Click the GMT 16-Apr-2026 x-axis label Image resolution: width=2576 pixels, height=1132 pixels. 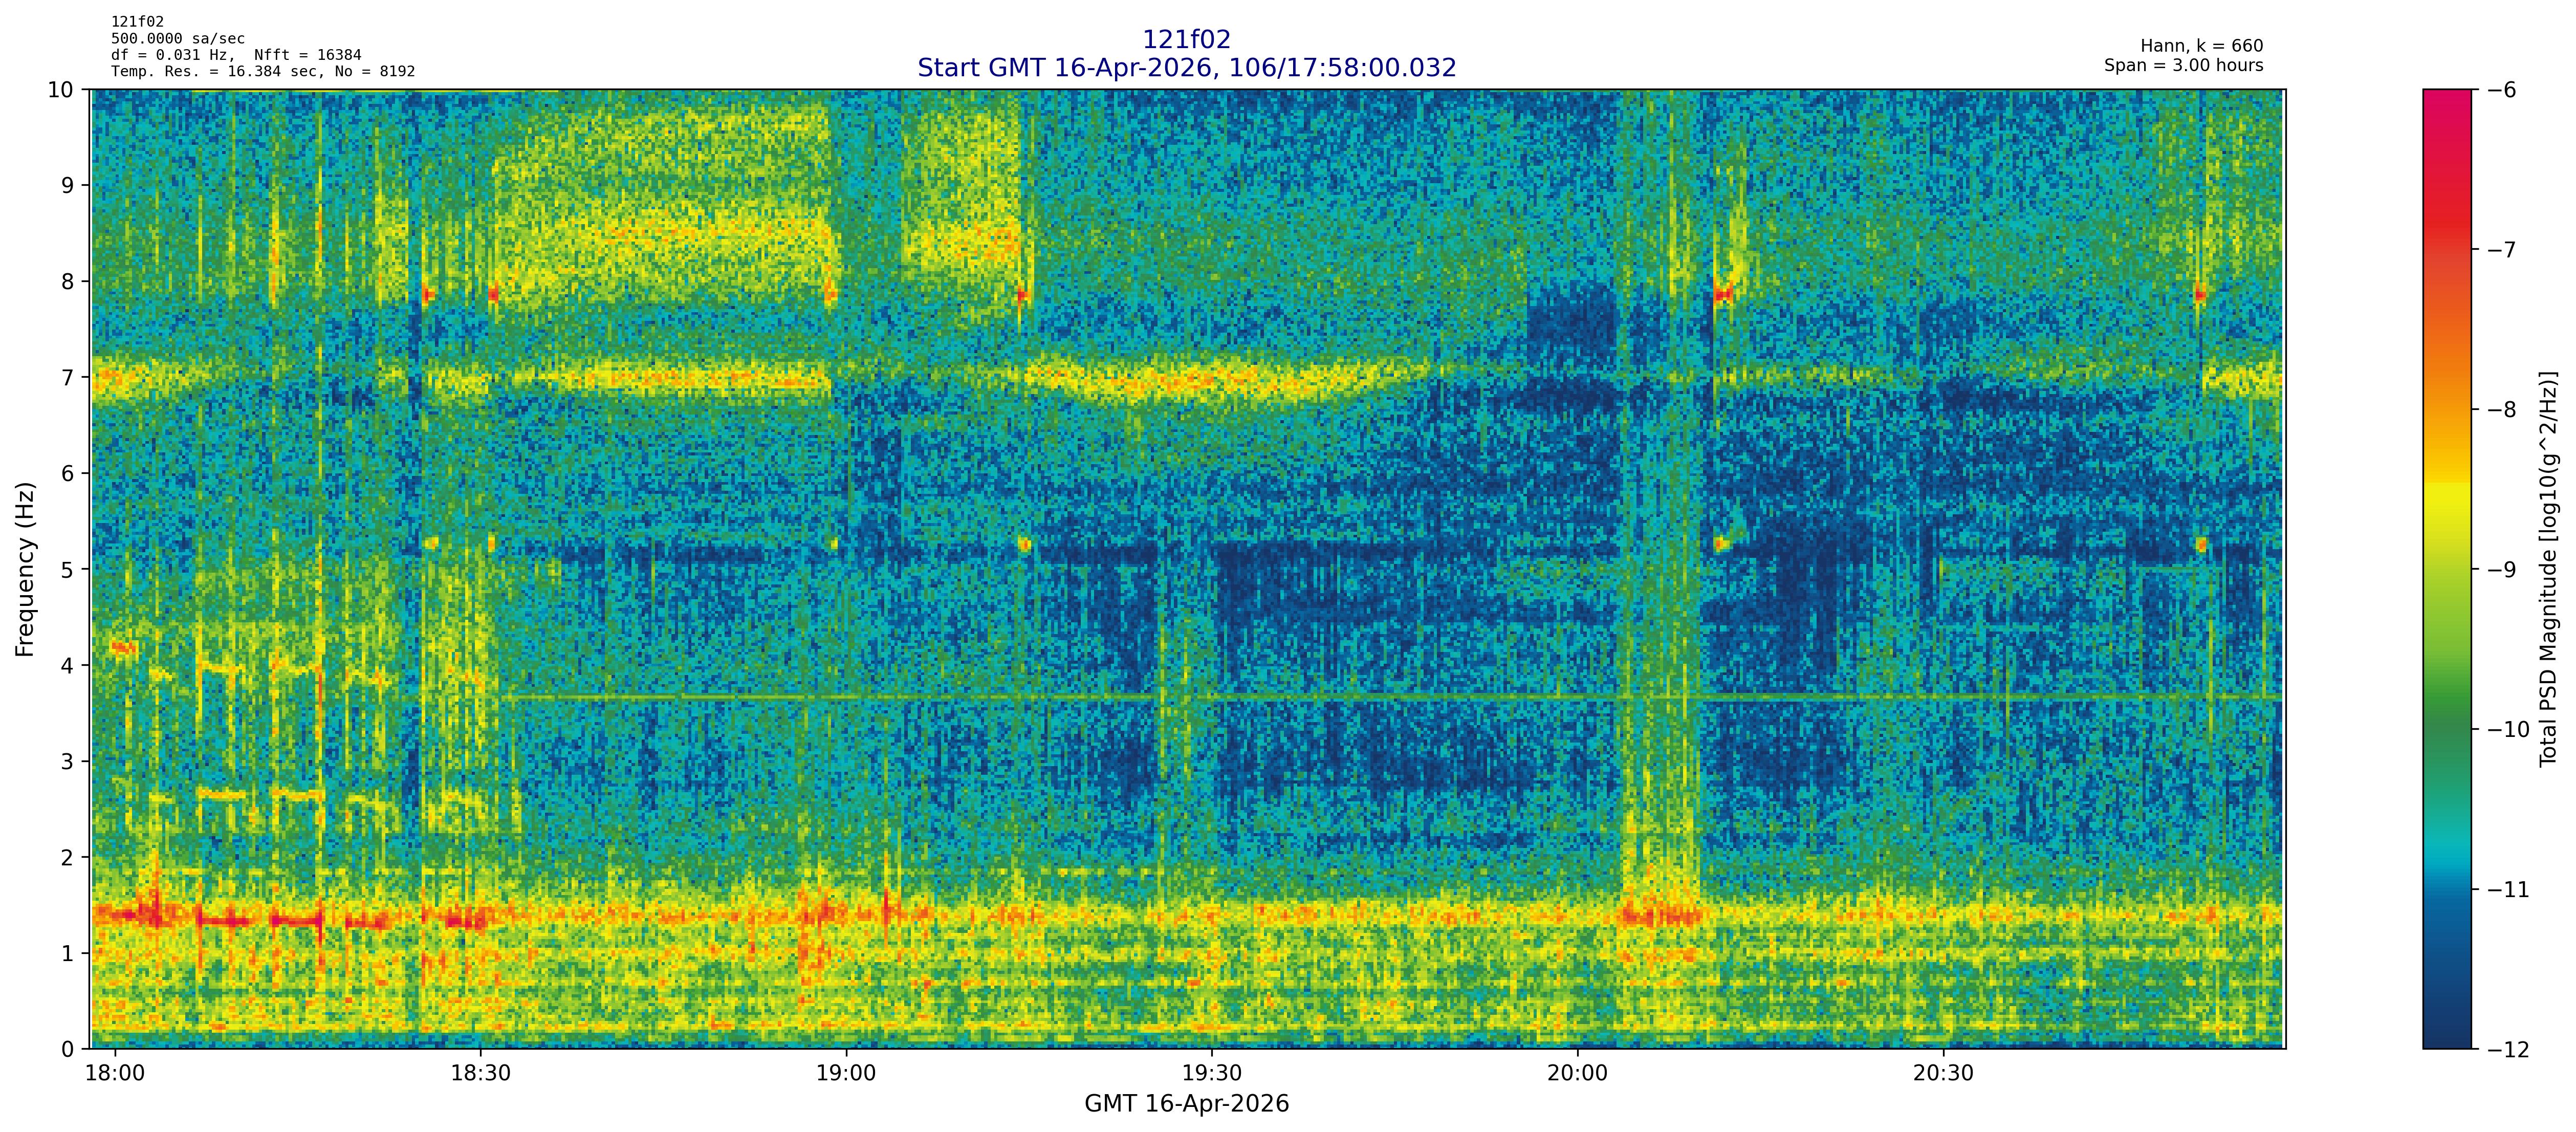coord(1186,1103)
